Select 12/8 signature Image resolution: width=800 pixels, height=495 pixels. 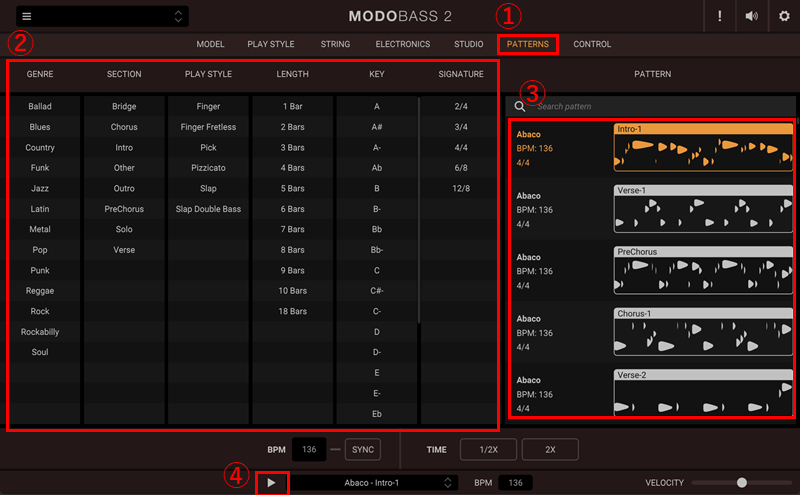pyautogui.click(x=461, y=188)
